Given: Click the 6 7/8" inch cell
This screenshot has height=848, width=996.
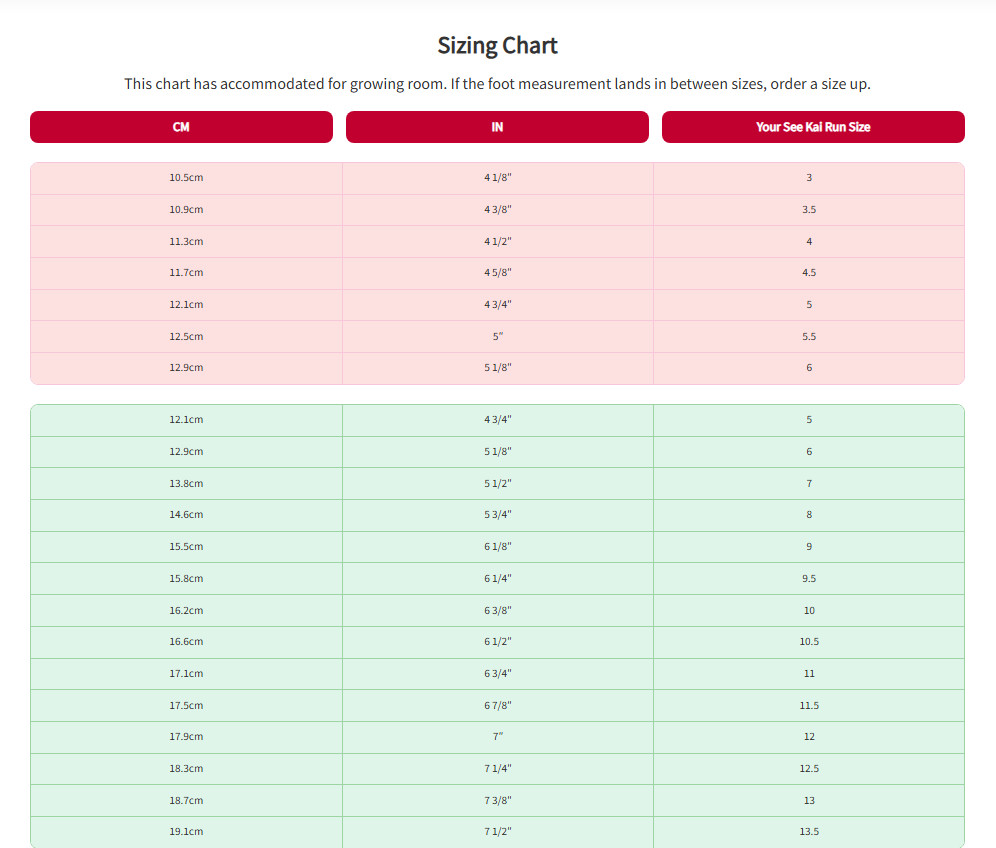Looking at the screenshot, I should click(x=498, y=705).
